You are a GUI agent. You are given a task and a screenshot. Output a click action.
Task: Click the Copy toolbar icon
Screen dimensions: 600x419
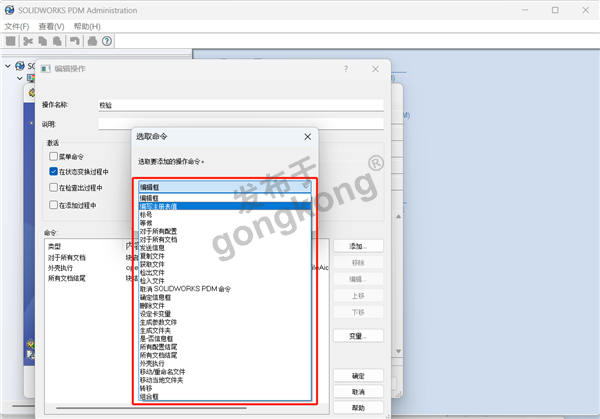click(42, 41)
